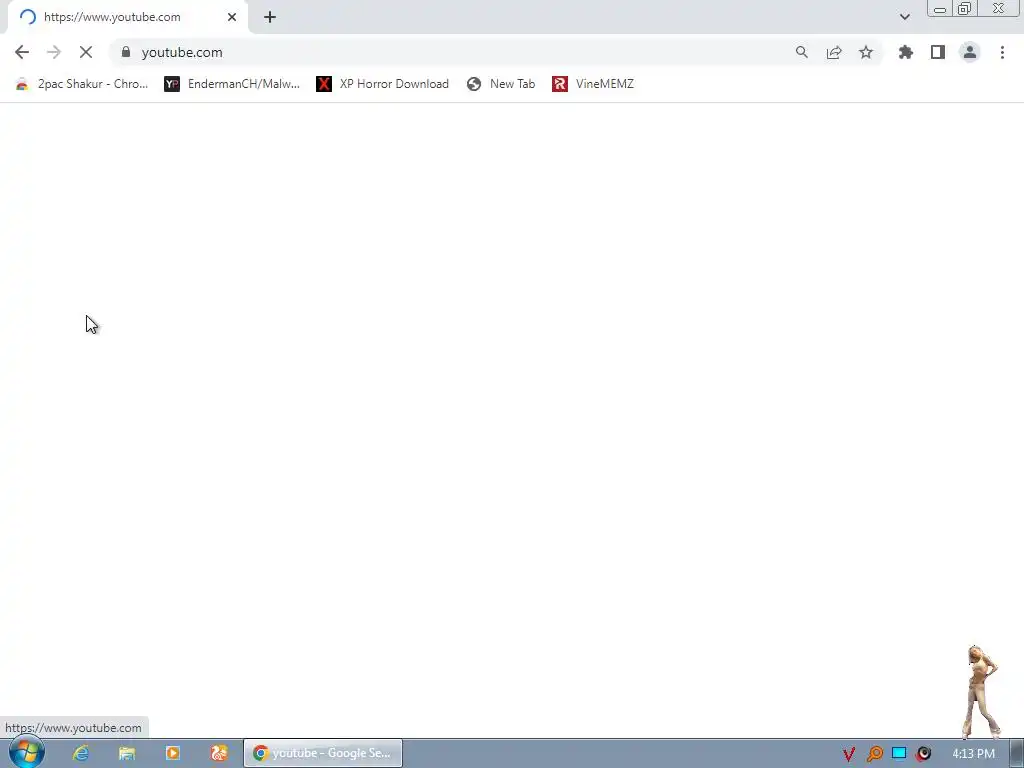This screenshot has height=768, width=1024.
Task: Open Windows Media Player taskbar icon
Action: 173,753
